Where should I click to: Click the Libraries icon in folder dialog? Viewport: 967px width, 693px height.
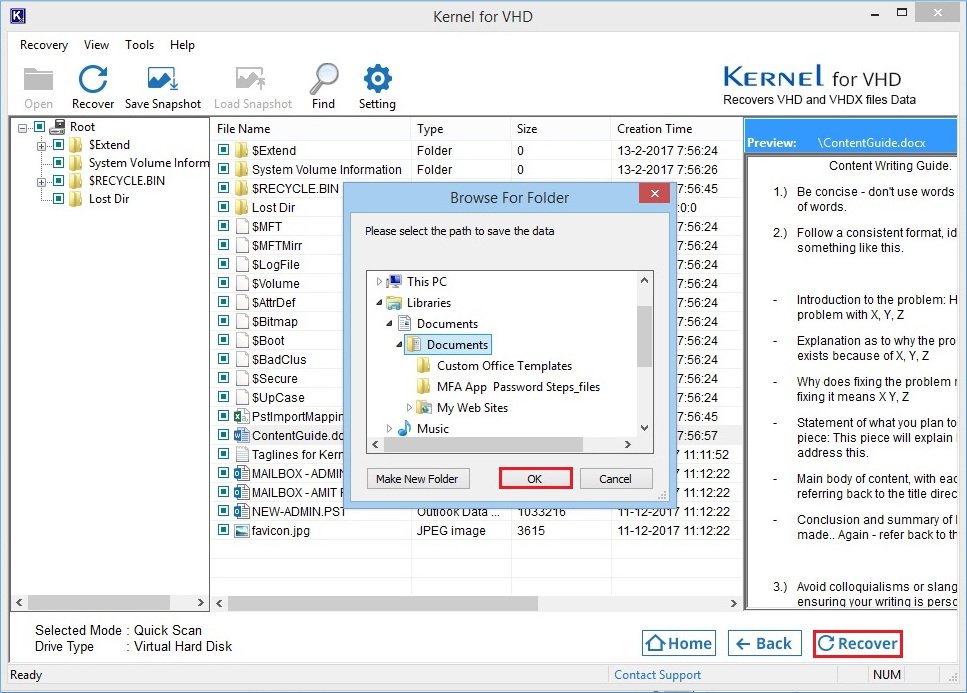point(394,303)
